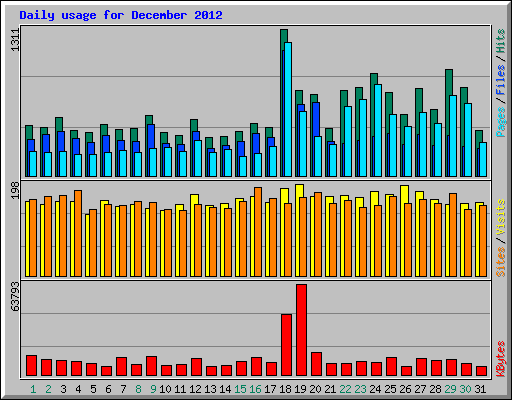
Task: Click day 13 label on the x-axis
Action: point(210,389)
